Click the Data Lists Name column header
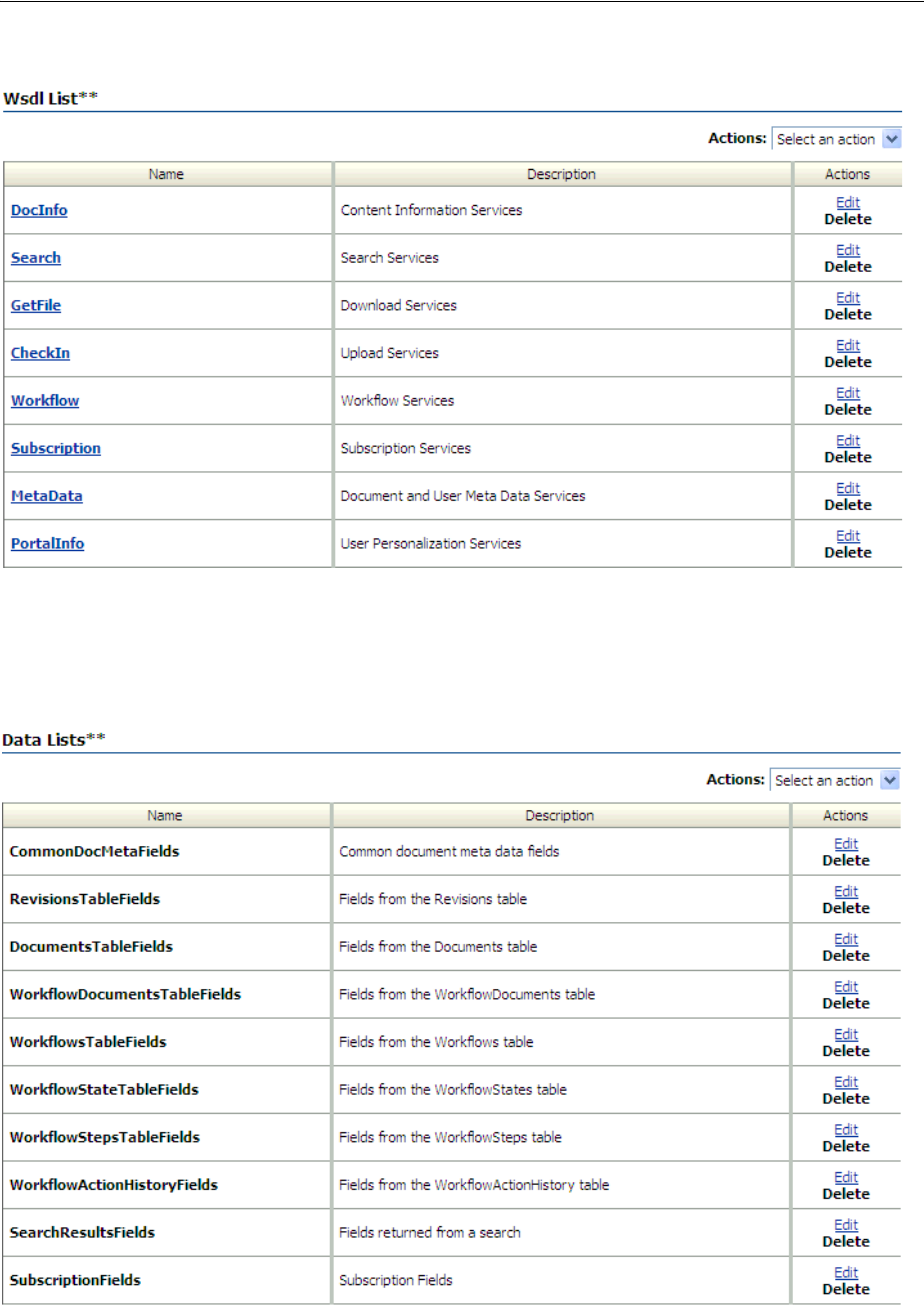Viewport: 924px width, 1306px height. [166, 815]
